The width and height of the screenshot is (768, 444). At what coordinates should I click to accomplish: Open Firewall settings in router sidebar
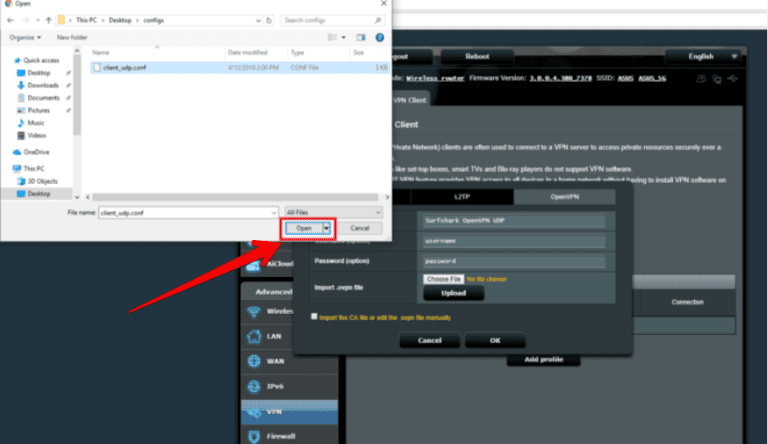289,436
